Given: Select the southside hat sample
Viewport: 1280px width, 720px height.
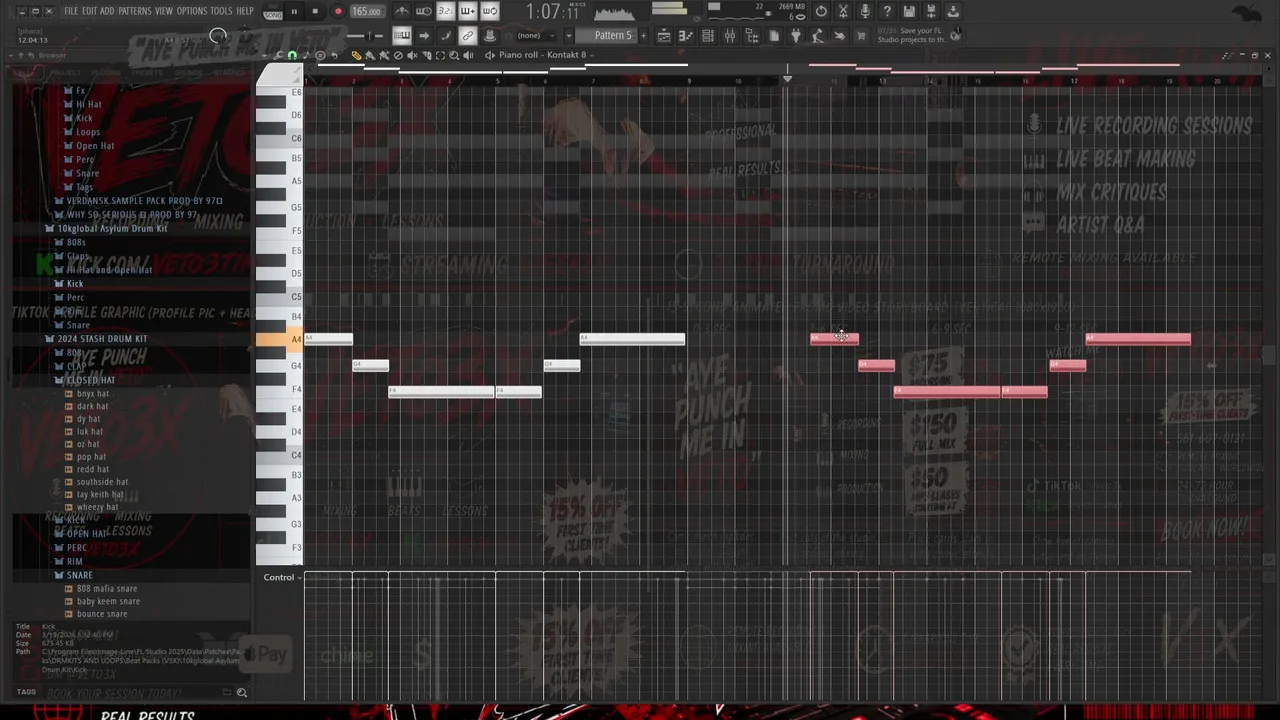Looking at the screenshot, I should pos(102,482).
